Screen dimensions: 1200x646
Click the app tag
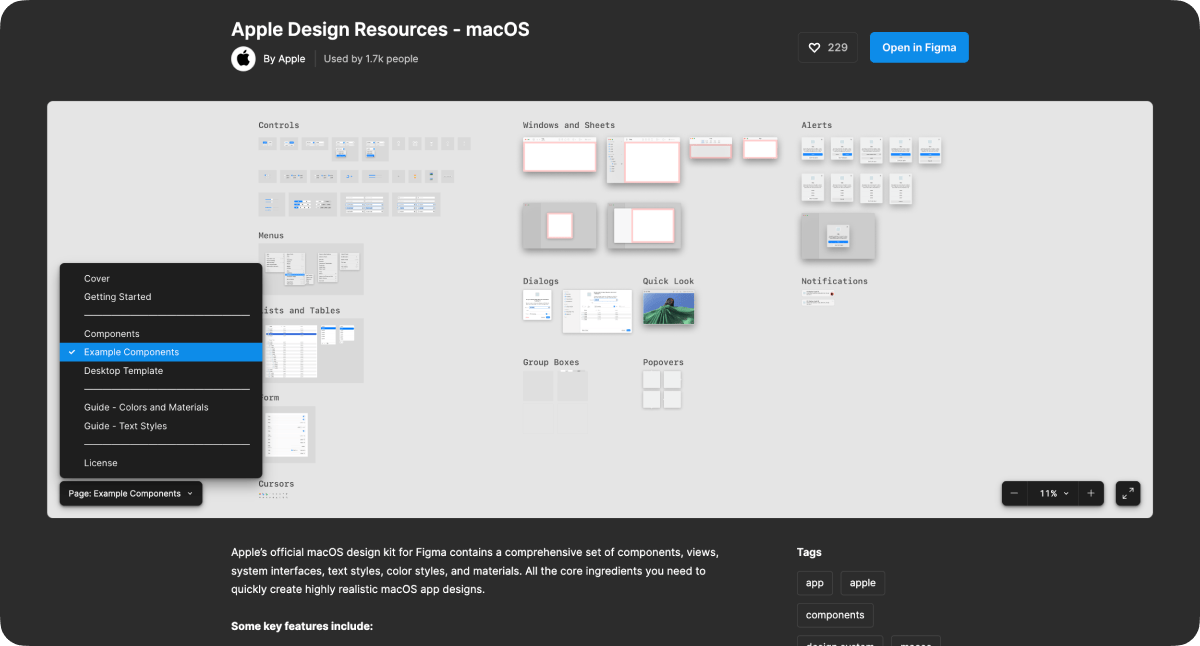815,583
